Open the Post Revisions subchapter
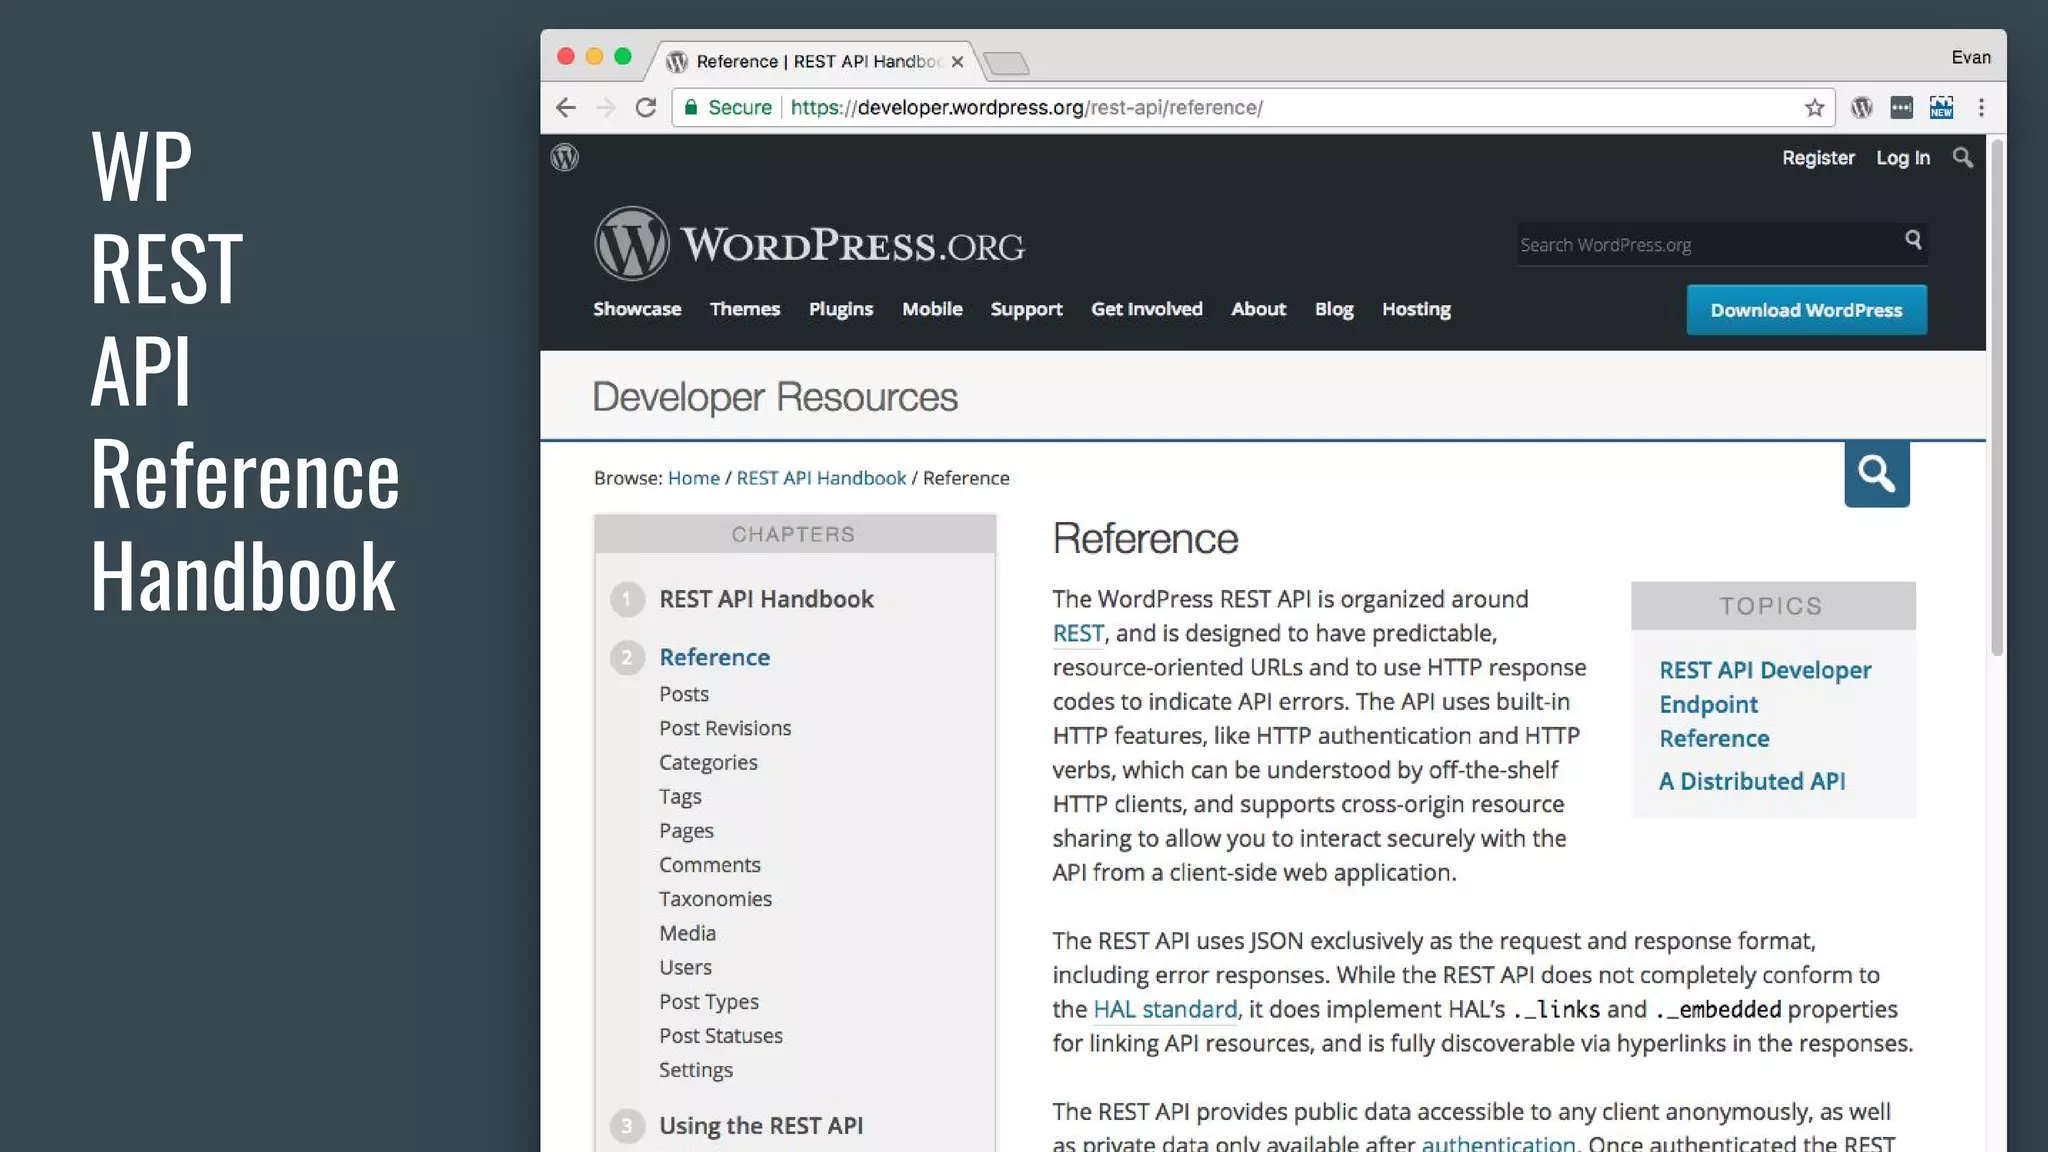 coord(725,728)
